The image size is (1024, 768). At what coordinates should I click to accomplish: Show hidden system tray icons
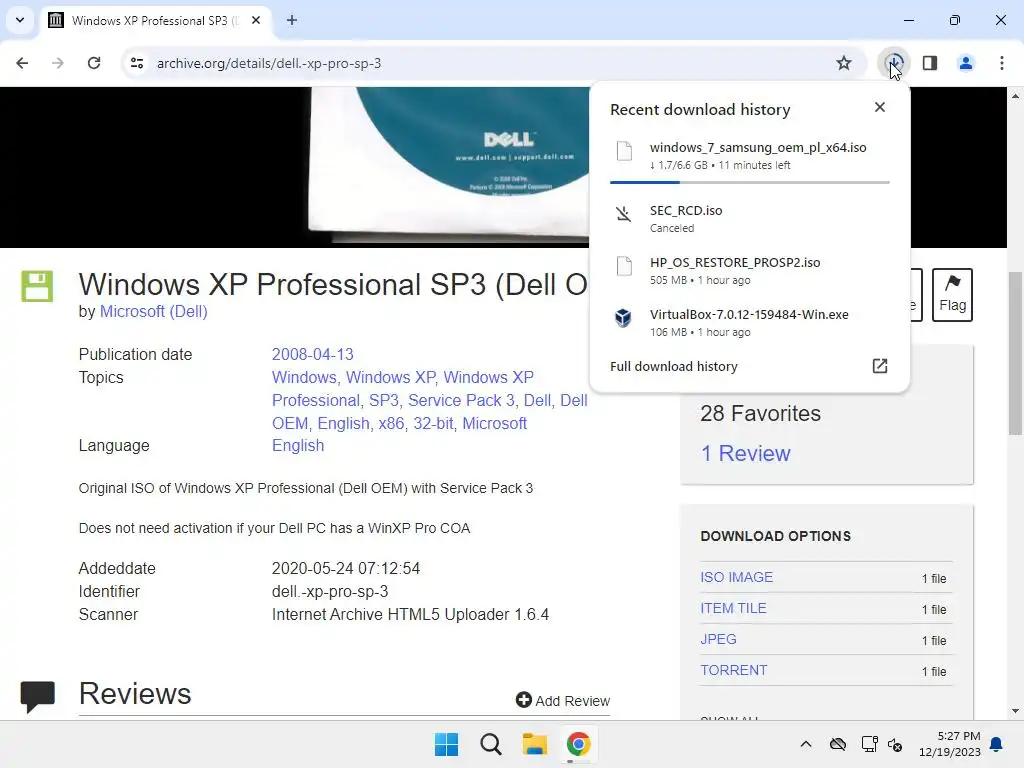pos(806,744)
